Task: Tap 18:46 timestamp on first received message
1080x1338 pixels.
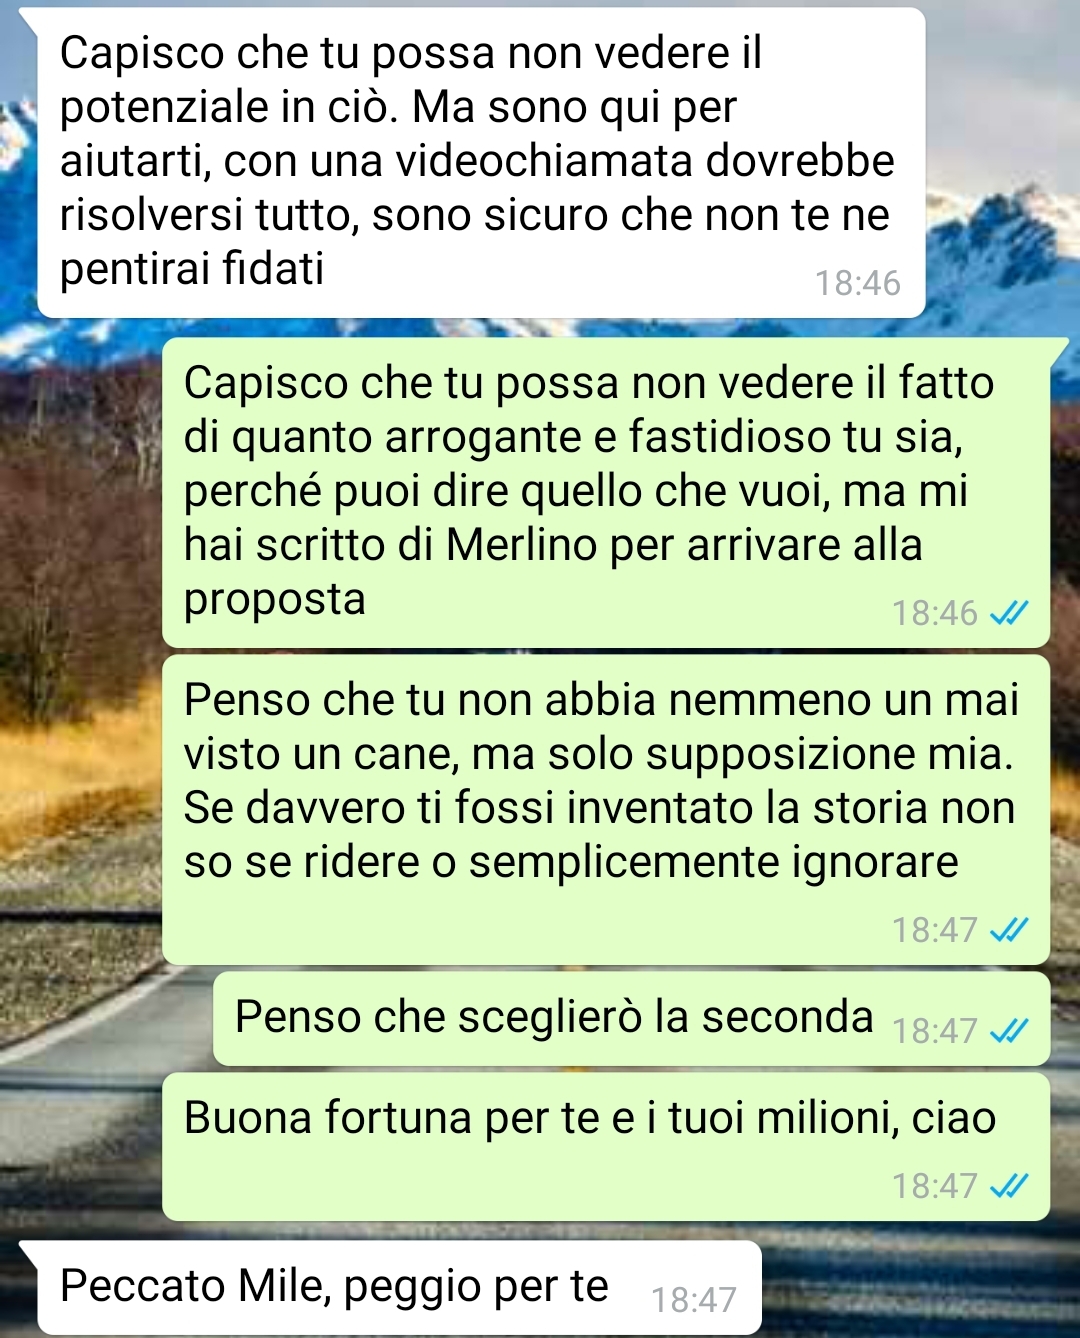Action: pos(857,283)
